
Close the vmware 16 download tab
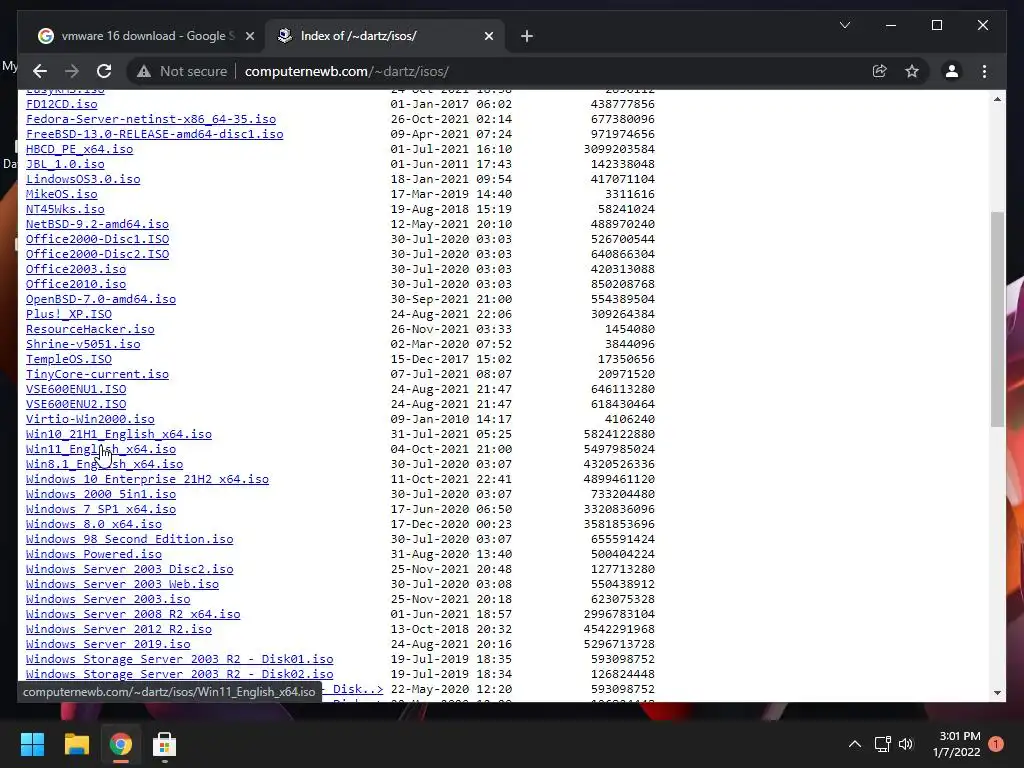coord(249,36)
